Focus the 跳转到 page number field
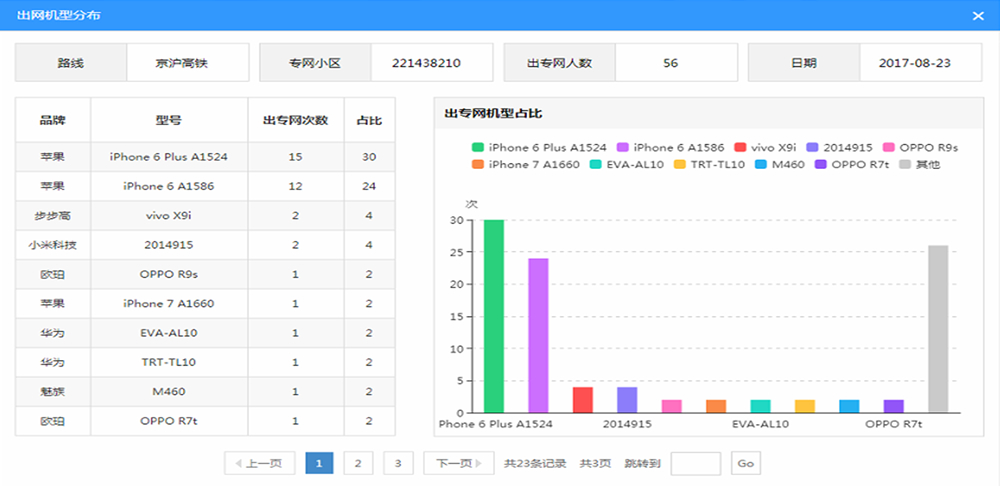Viewport: 1000px width, 486px height. [696, 463]
